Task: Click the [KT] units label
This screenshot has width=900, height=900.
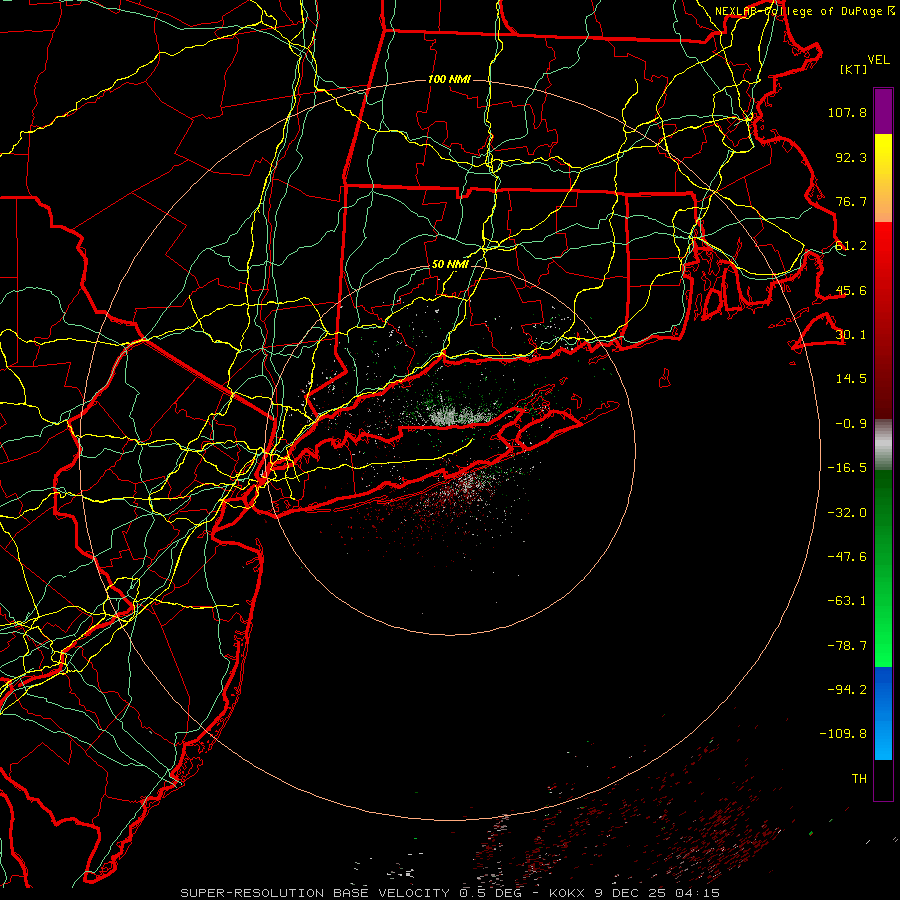Action: click(x=854, y=69)
